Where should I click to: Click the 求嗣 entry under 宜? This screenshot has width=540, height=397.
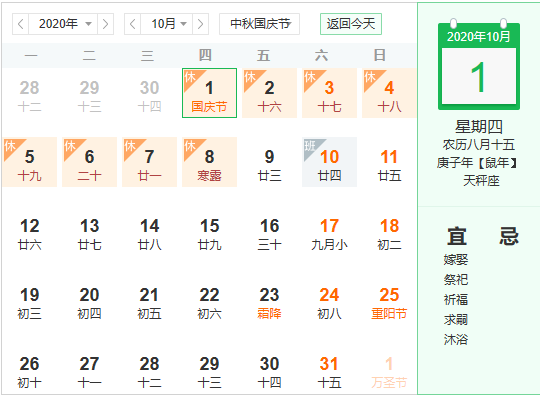456,320
